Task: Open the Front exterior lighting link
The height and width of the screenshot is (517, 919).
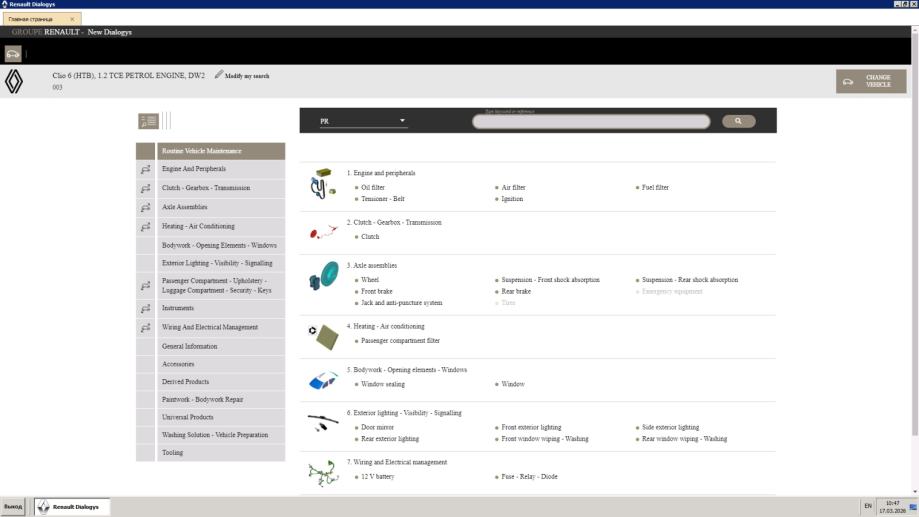Action: point(531,427)
